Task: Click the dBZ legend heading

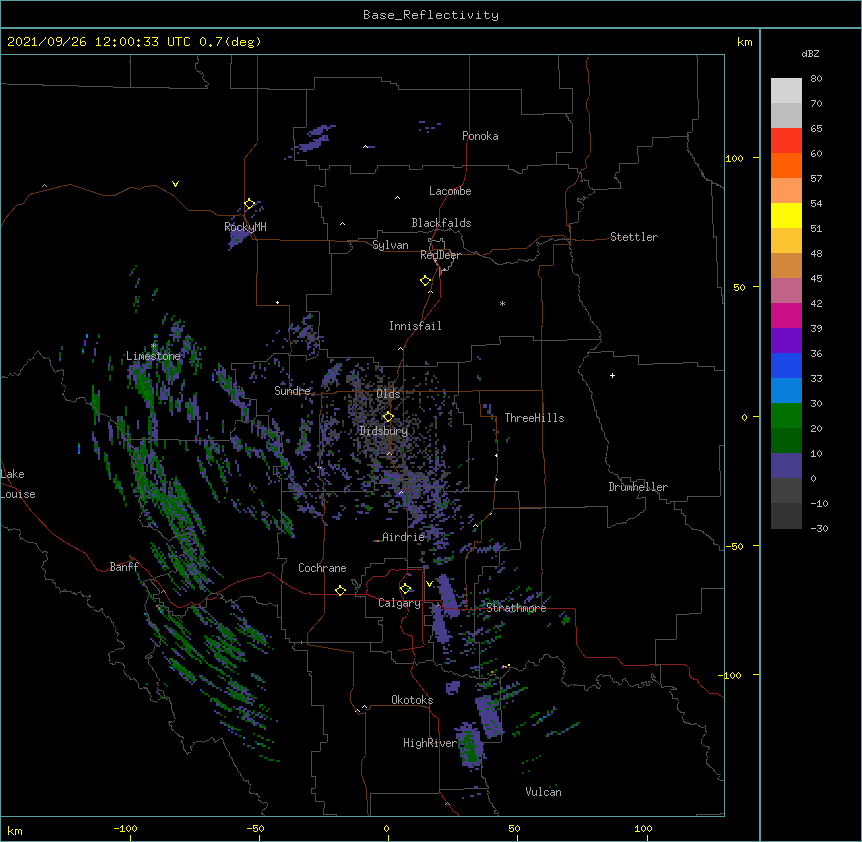Action: tap(810, 54)
